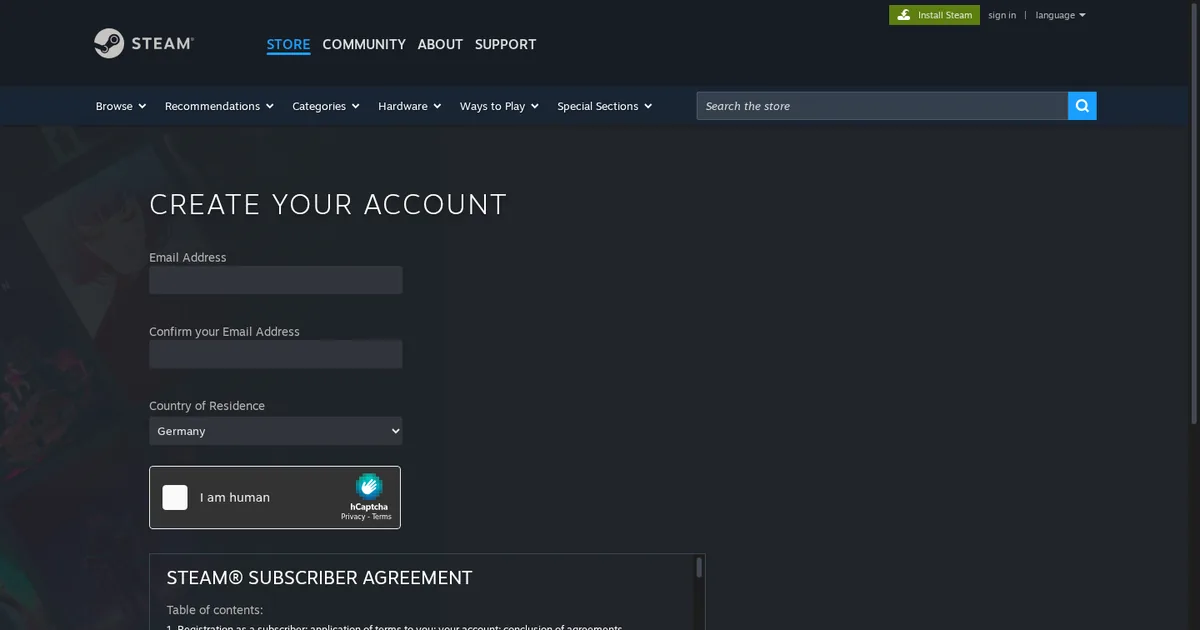
Task: Open the Browse dropdown menu
Action: (121, 106)
